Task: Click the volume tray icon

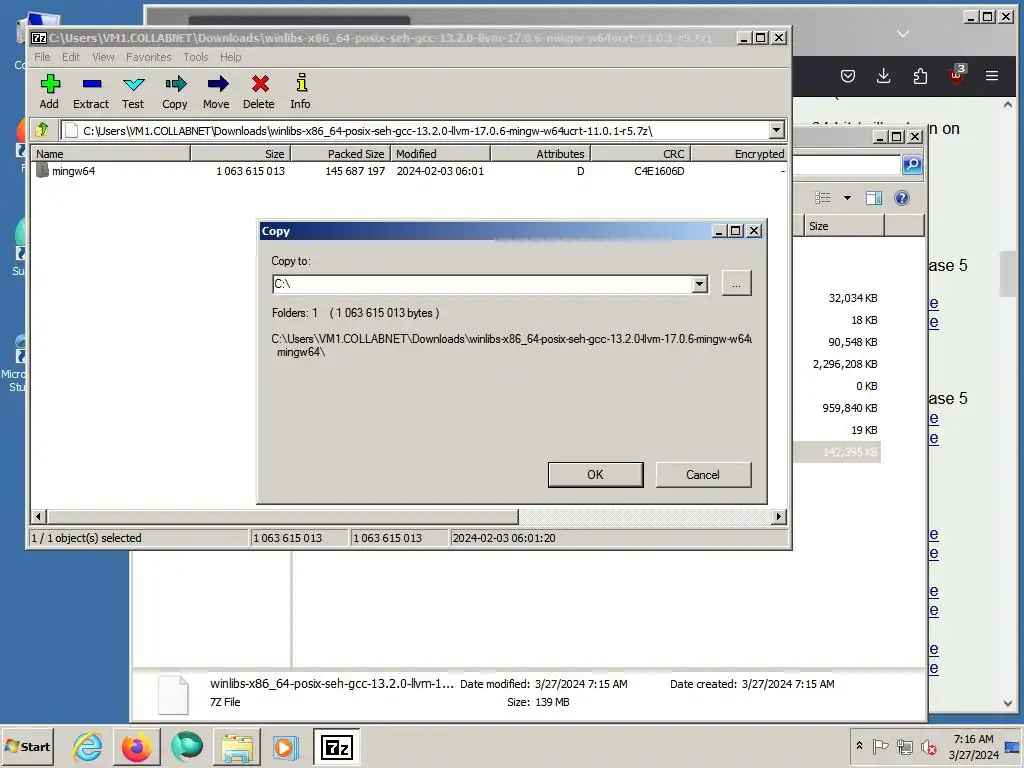Action: [928, 746]
